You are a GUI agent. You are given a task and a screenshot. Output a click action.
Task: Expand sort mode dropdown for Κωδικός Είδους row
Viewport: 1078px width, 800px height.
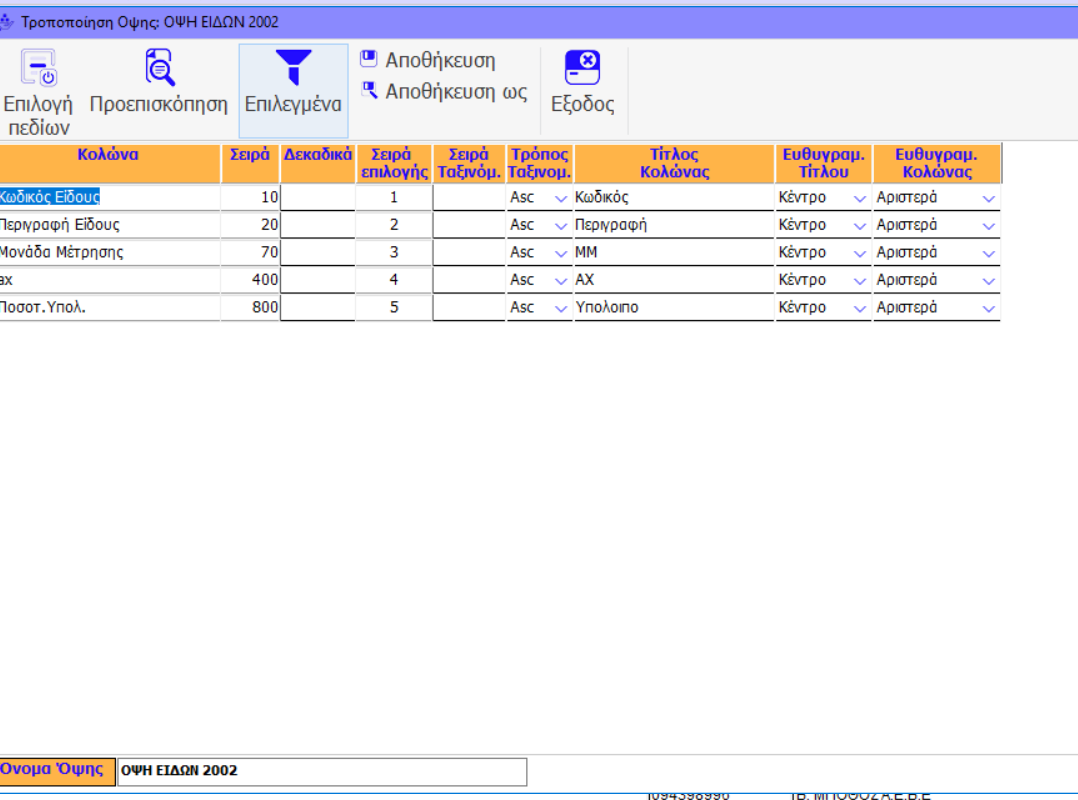[560, 198]
